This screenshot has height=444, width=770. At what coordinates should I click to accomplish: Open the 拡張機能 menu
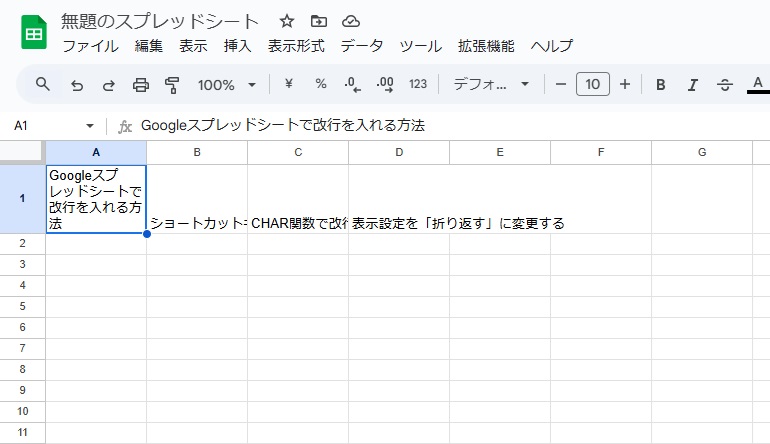coord(486,46)
